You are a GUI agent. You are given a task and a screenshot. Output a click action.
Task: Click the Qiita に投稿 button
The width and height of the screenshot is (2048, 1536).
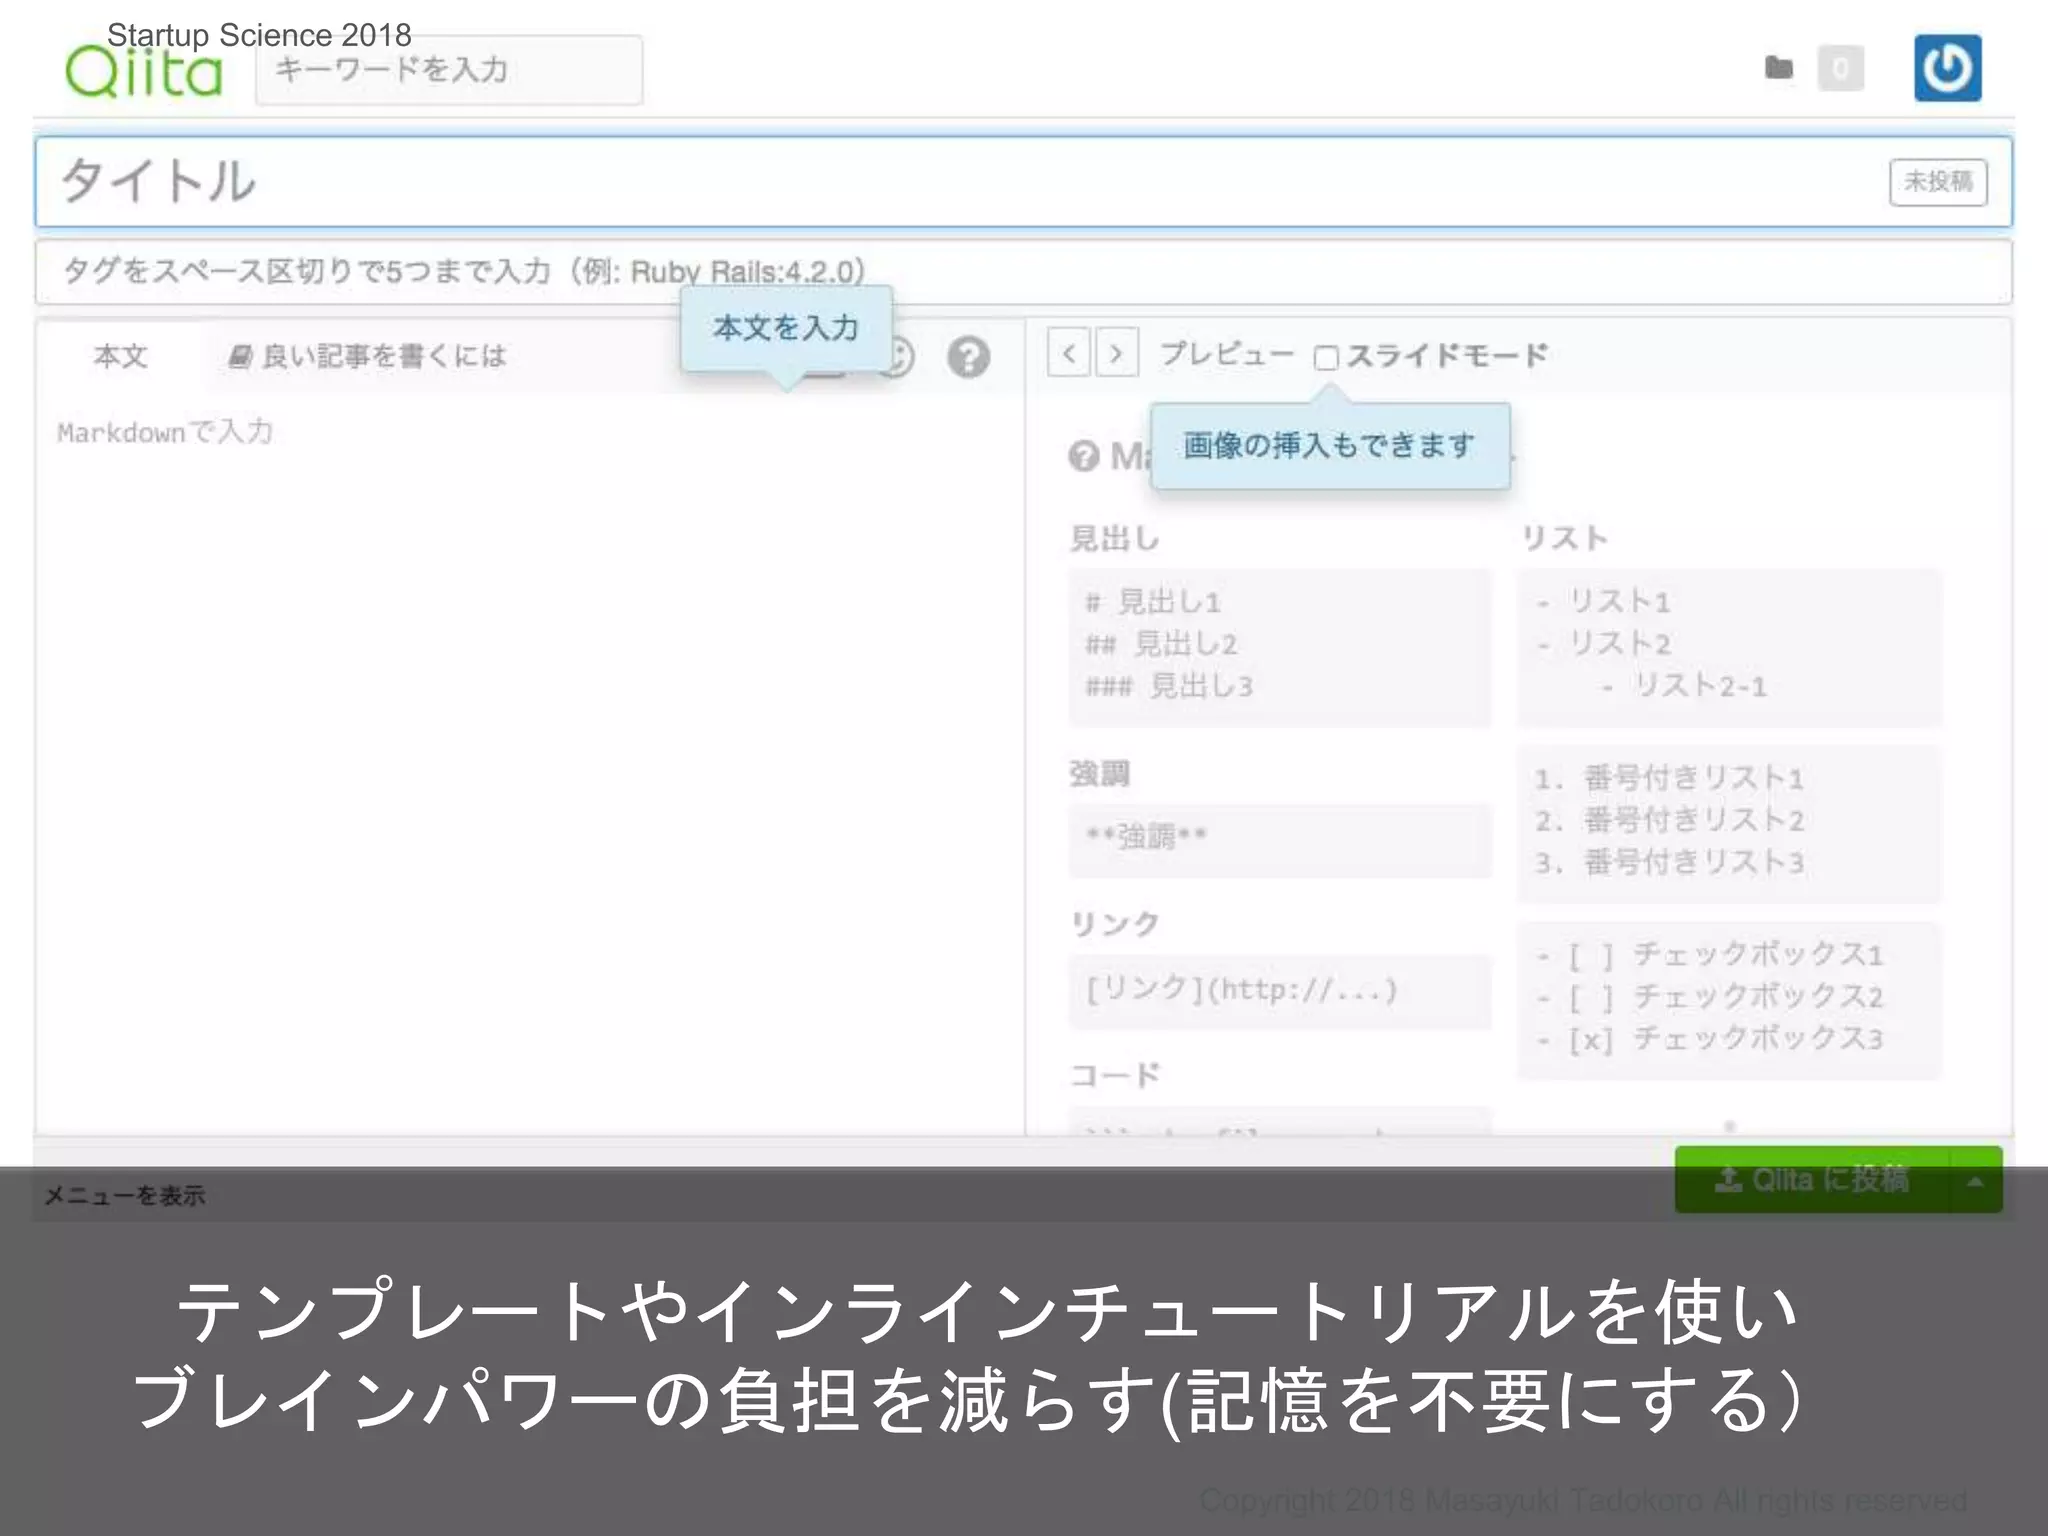click(x=1812, y=1180)
